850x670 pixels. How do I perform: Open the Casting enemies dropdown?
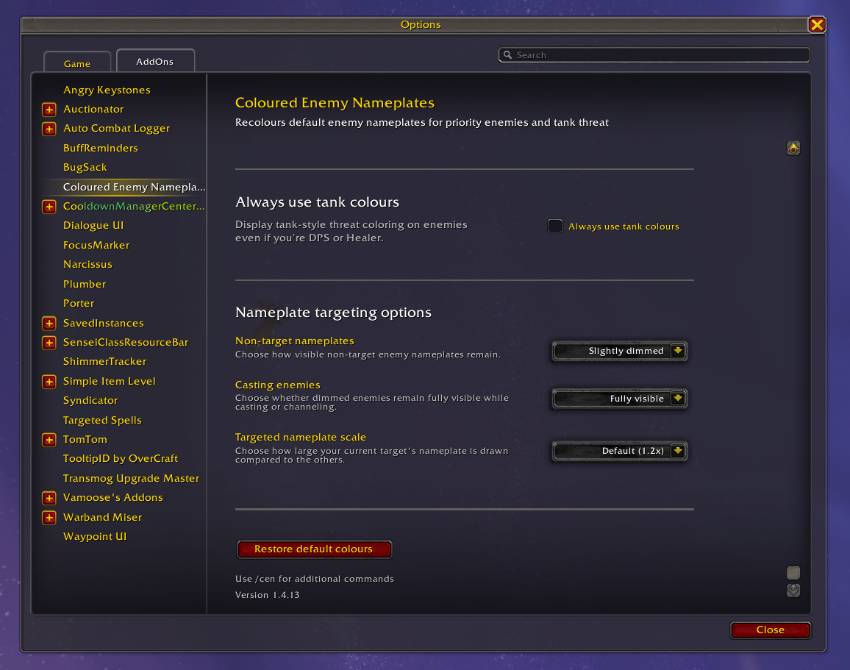[x=620, y=398]
